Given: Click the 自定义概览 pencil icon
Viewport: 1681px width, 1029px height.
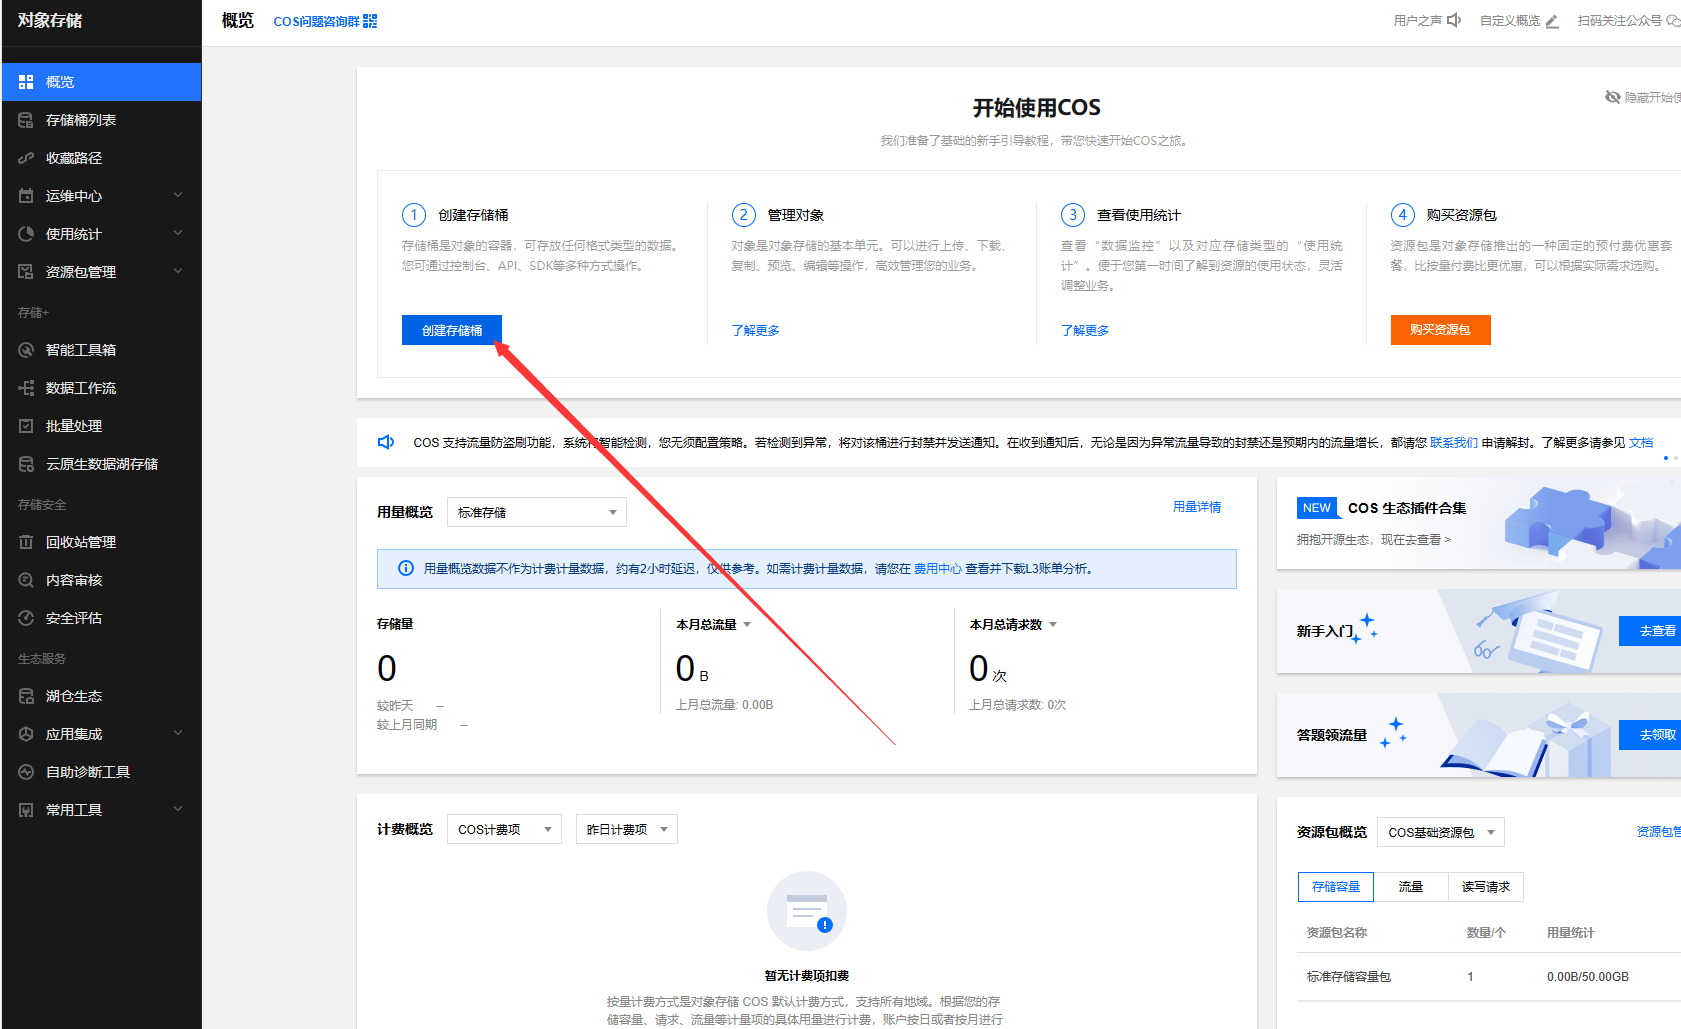Looking at the screenshot, I should [1552, 21].
